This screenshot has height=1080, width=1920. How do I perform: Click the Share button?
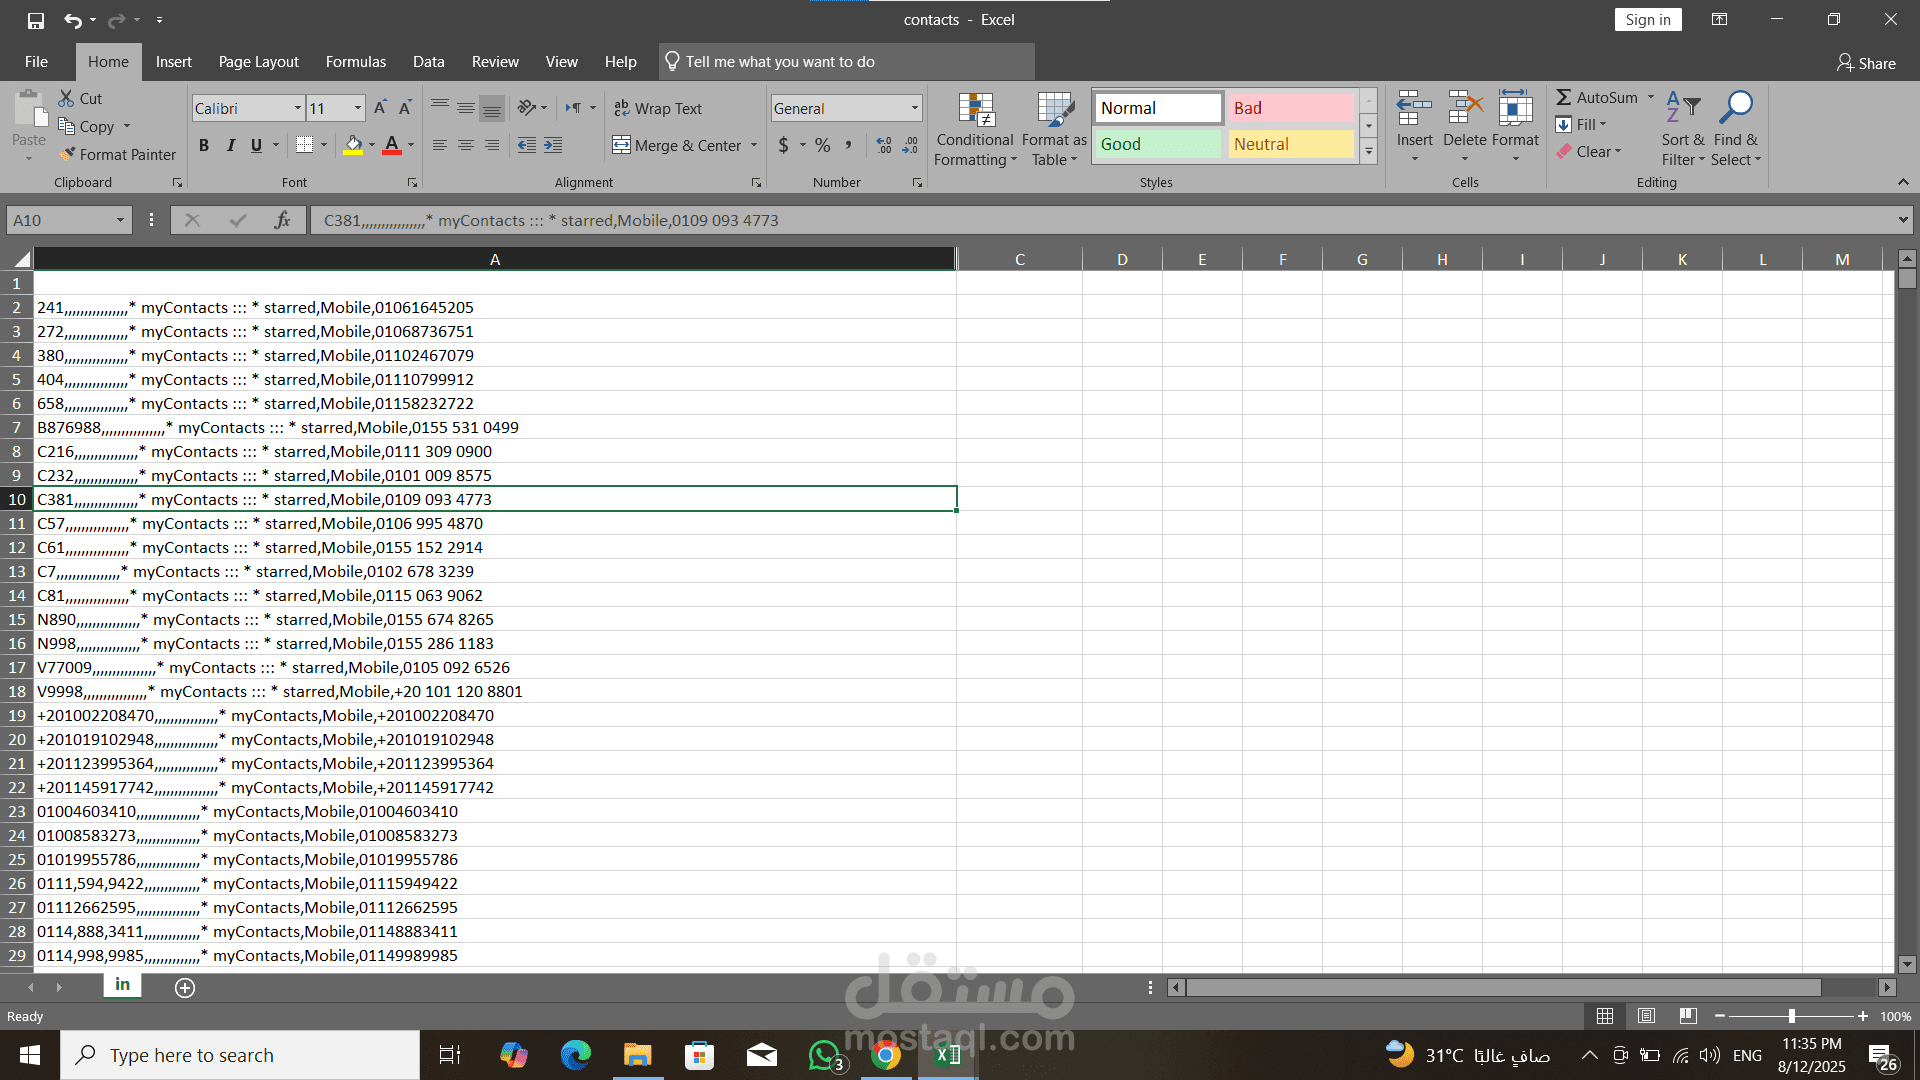(1866, 63)
